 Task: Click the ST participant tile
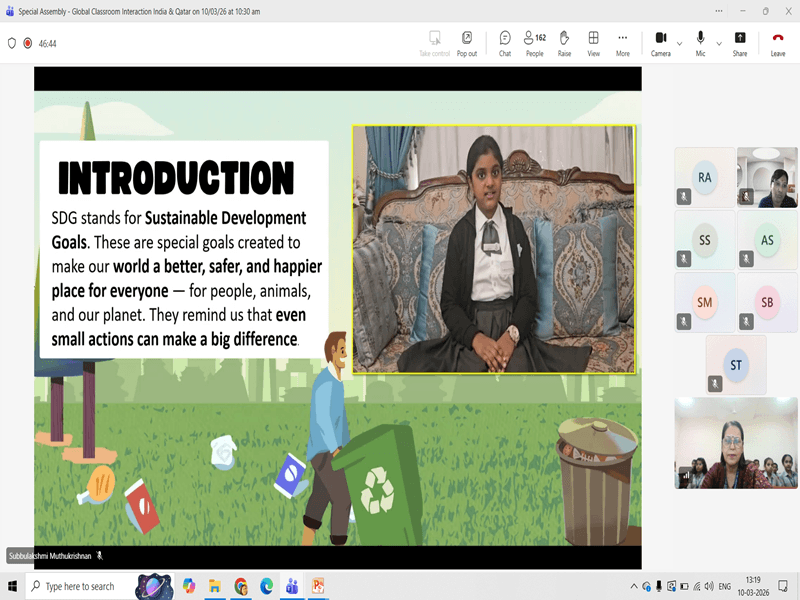[736, 365]
